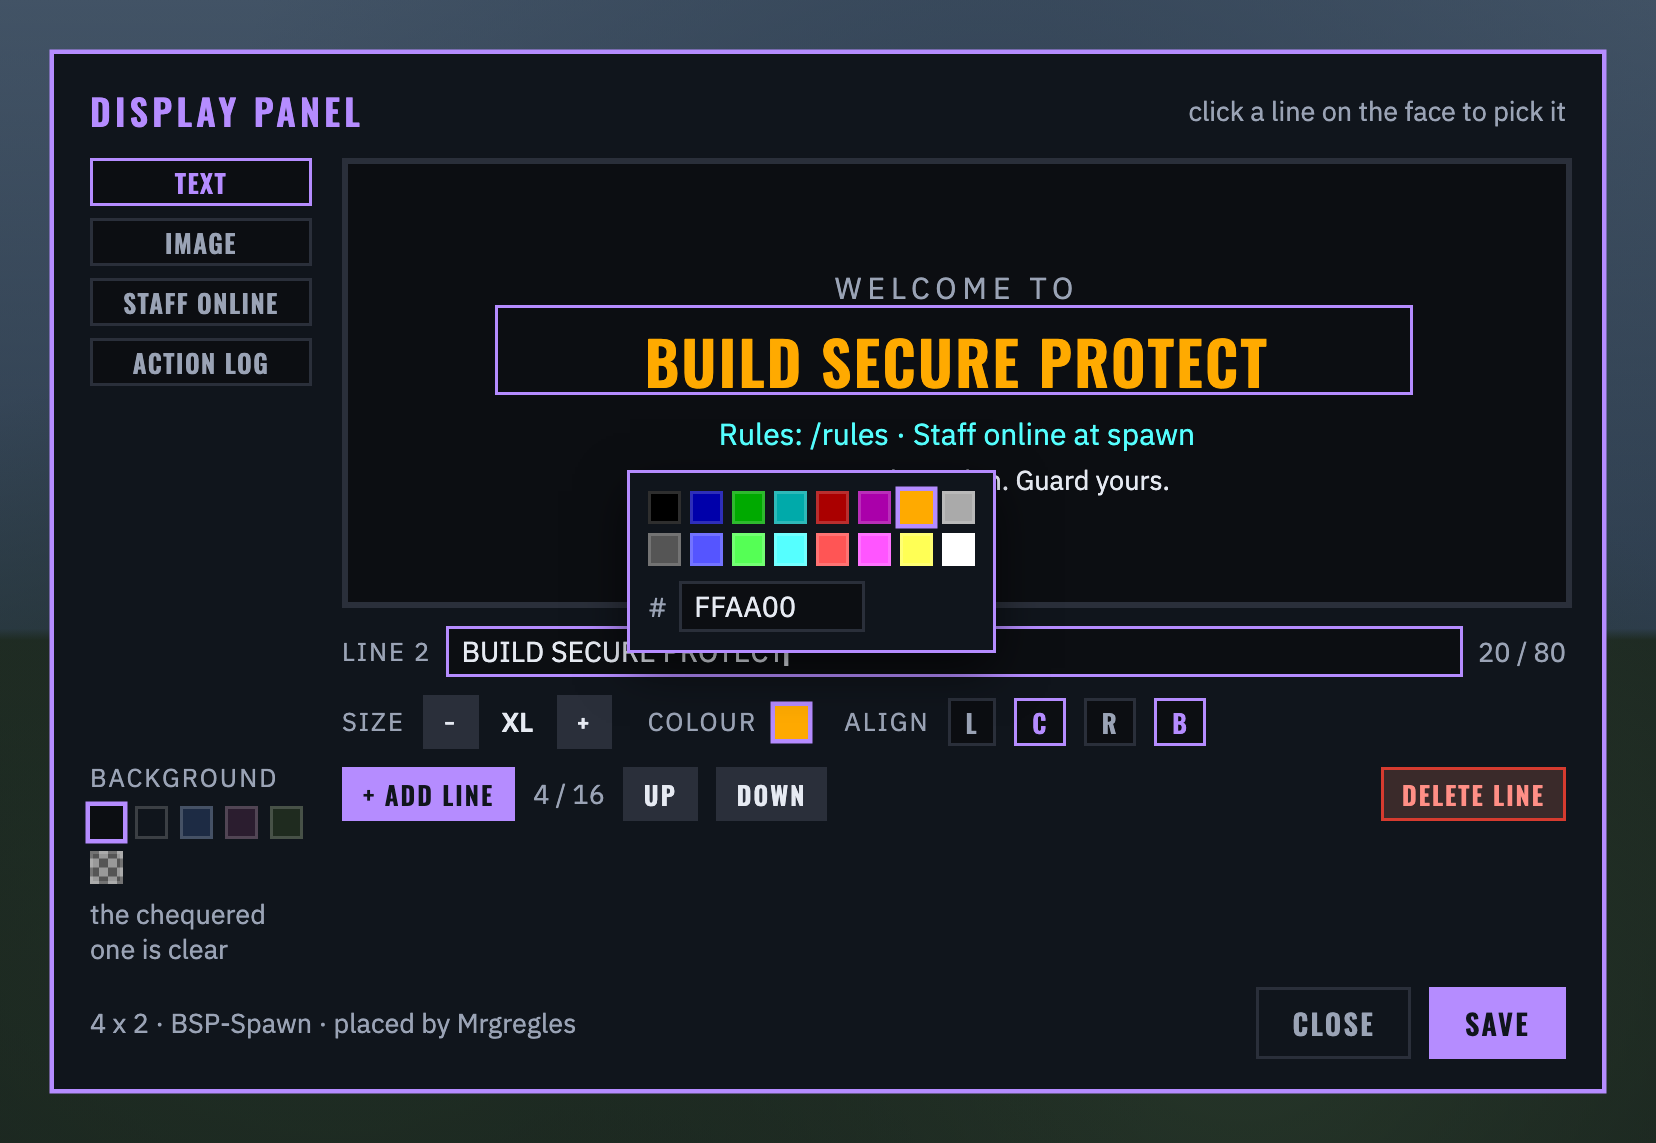The height and width of the screenshot is (1143, 1656).
Task: Select the coral red palette swatch
Action: [x=832, y=549]
